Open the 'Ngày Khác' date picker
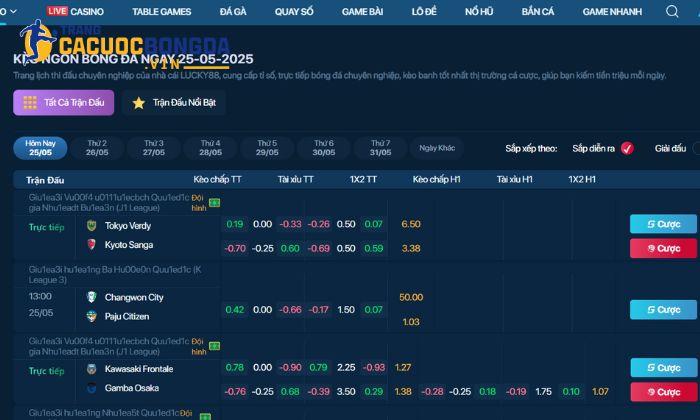This screenshot has height=420, width=700. (437, 148)
